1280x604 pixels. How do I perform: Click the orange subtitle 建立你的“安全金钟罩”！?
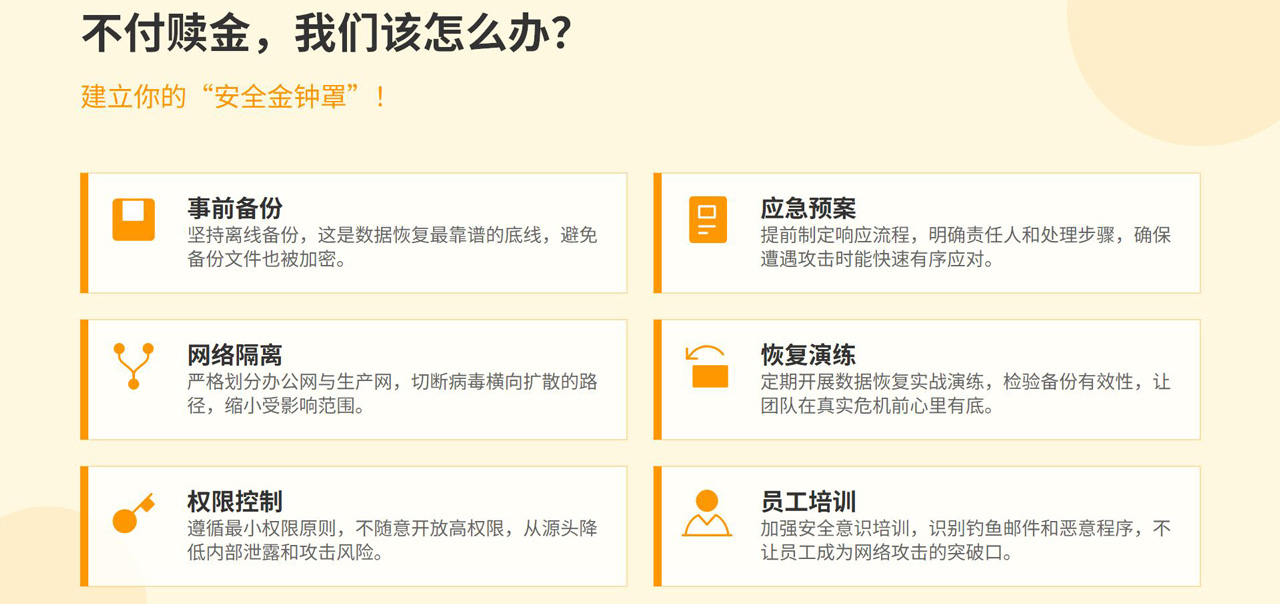234,97
